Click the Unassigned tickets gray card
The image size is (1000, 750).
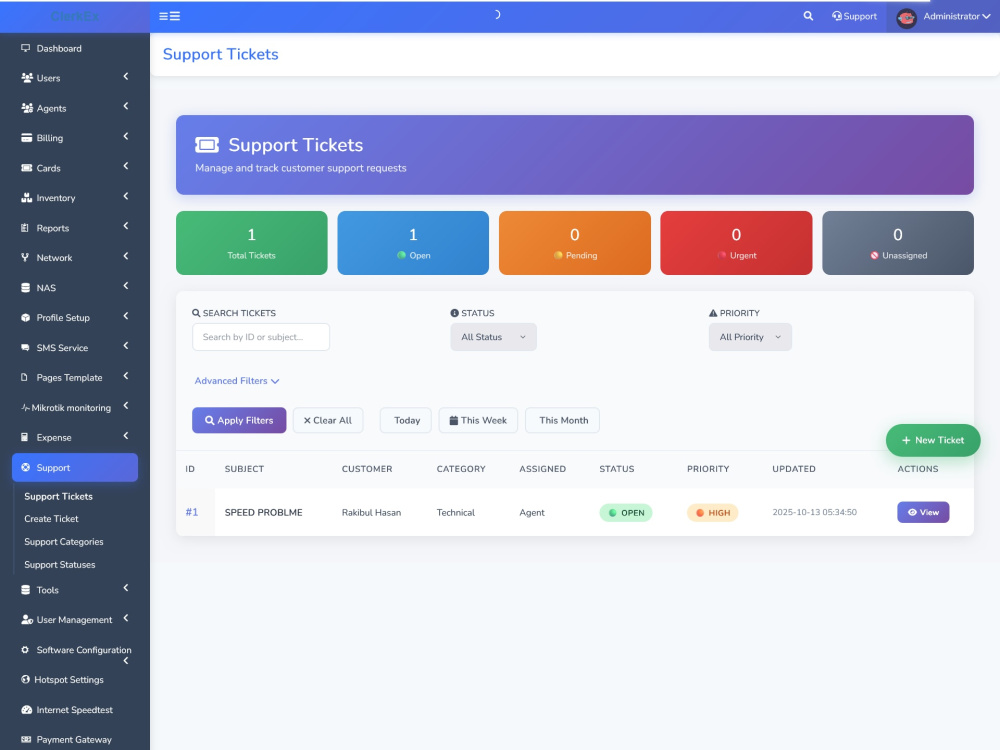(x=898, y=243)
